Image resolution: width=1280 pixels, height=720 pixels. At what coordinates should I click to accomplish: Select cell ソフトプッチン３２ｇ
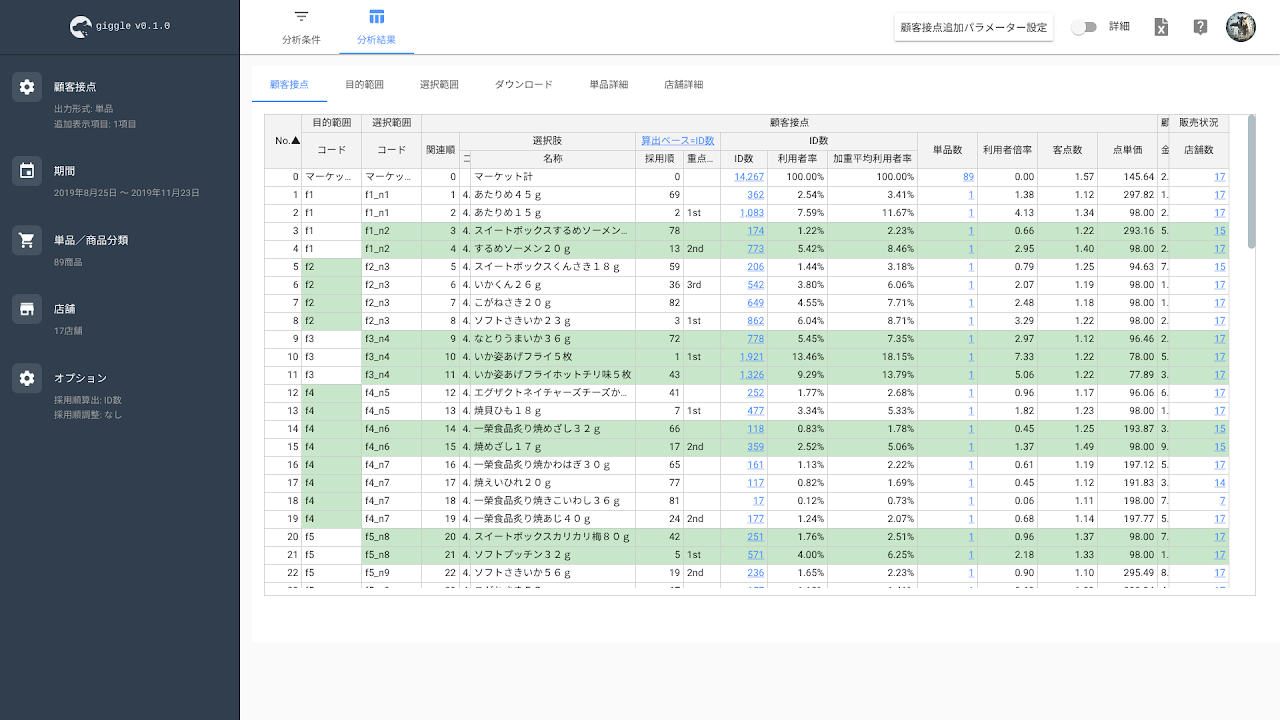click(553, 555)
